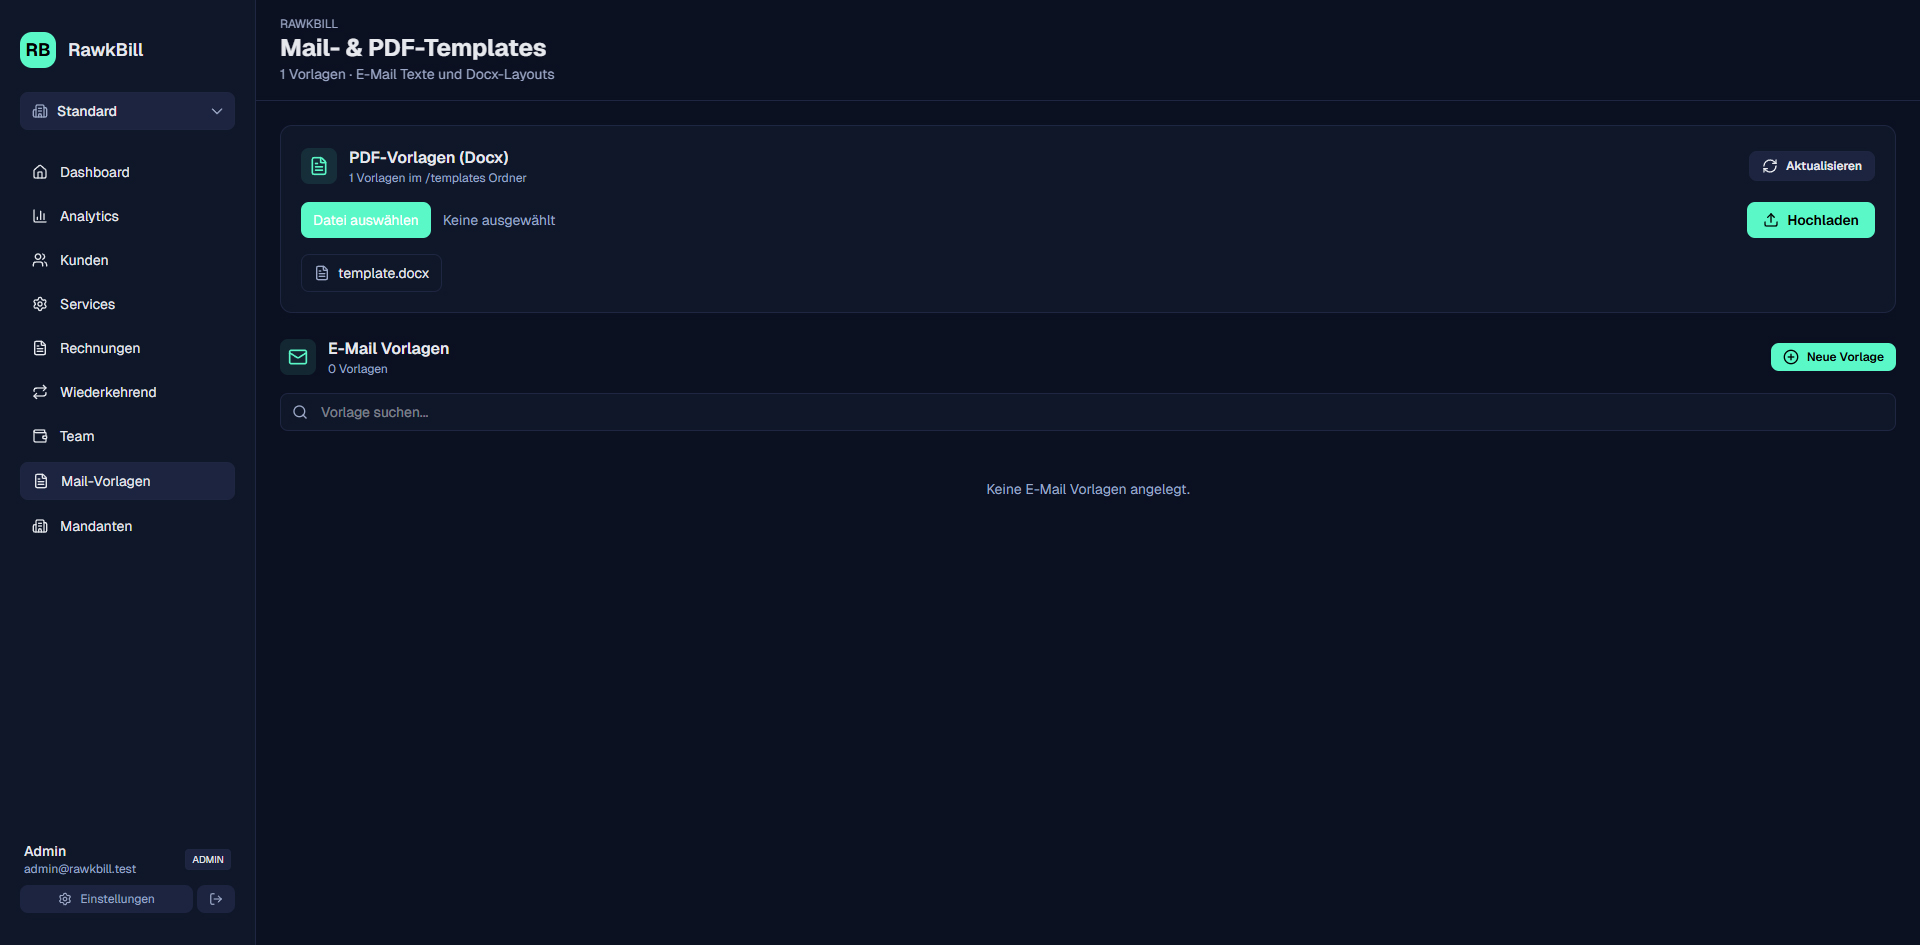Click Datei auswählen file chooser

[x=366, y=220]
